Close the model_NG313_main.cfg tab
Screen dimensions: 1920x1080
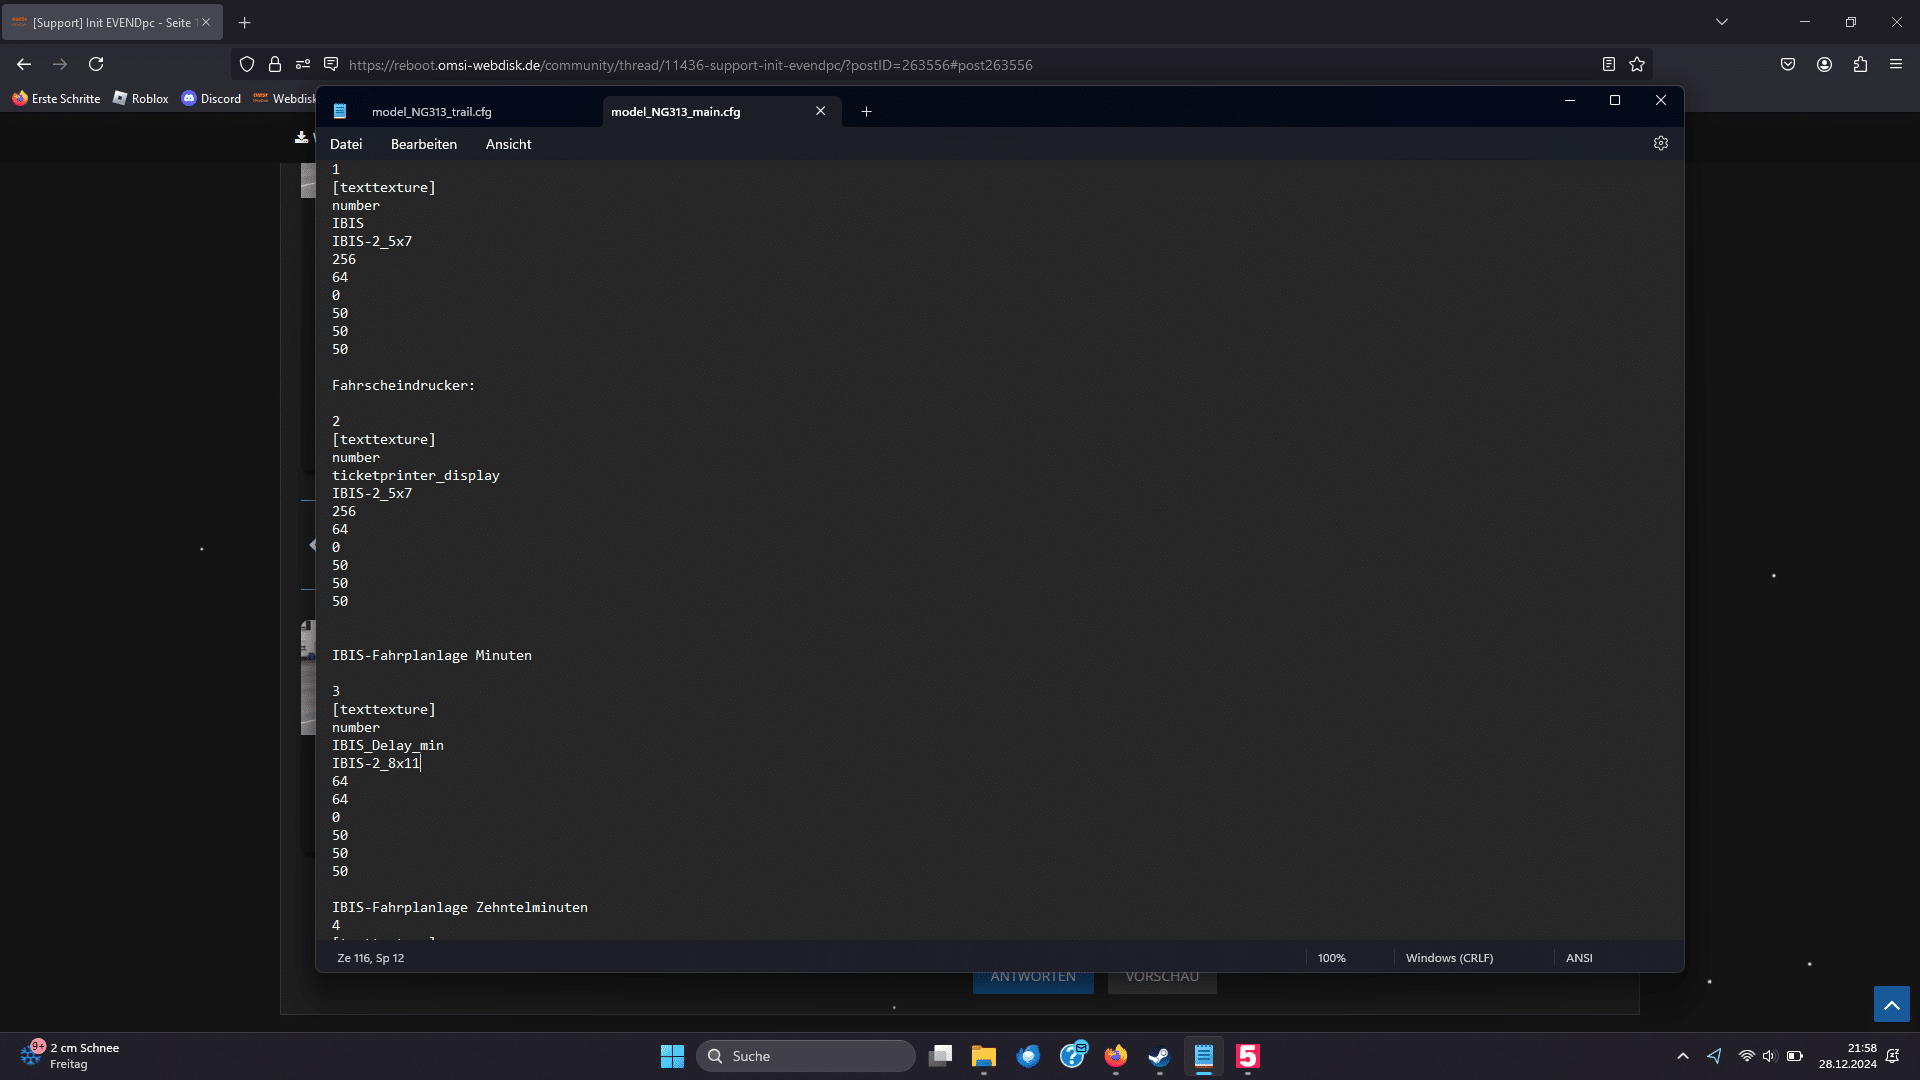pyautogui.click(x=820, y=111)
